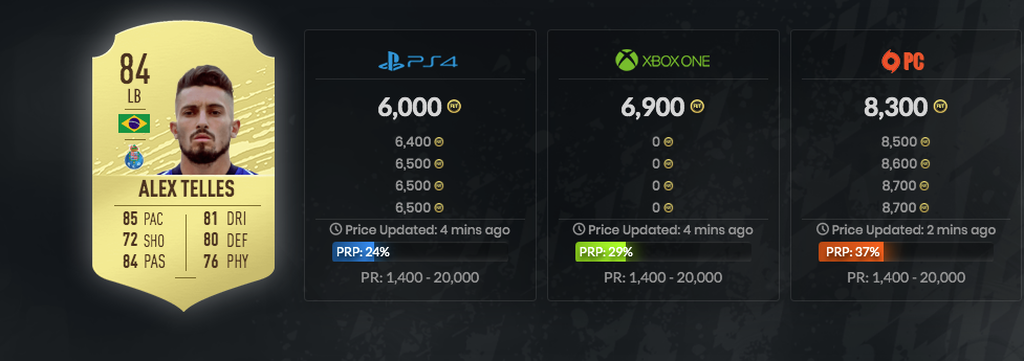Image resolution: width=1024 pixels, height=361 pixels.
Task: Click the clock icon in PC panel
Action: click(823, 229)
